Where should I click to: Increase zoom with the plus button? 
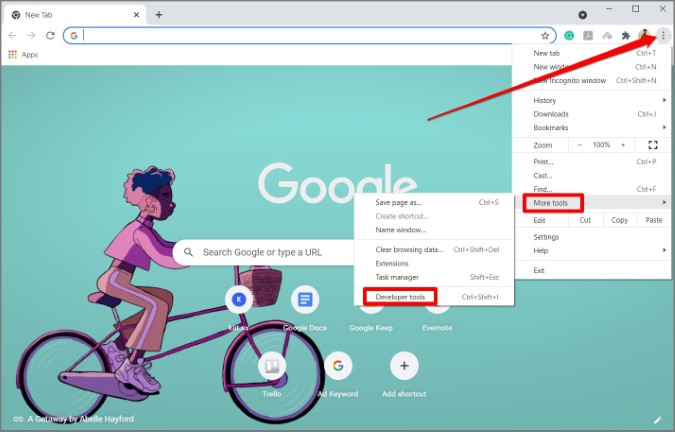(x=623, y=145)
